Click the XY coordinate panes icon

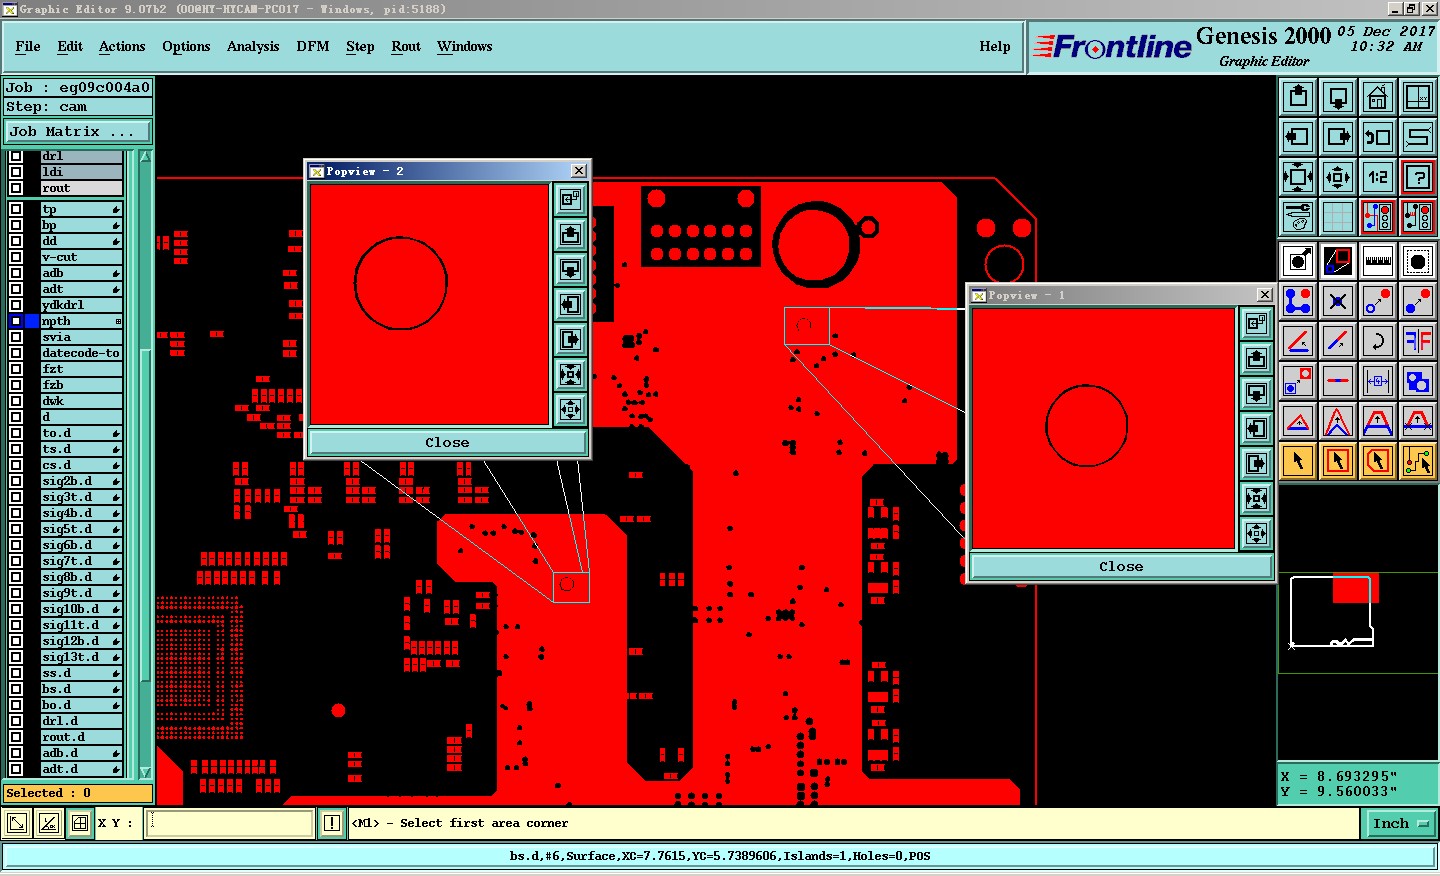point(1418,97)
